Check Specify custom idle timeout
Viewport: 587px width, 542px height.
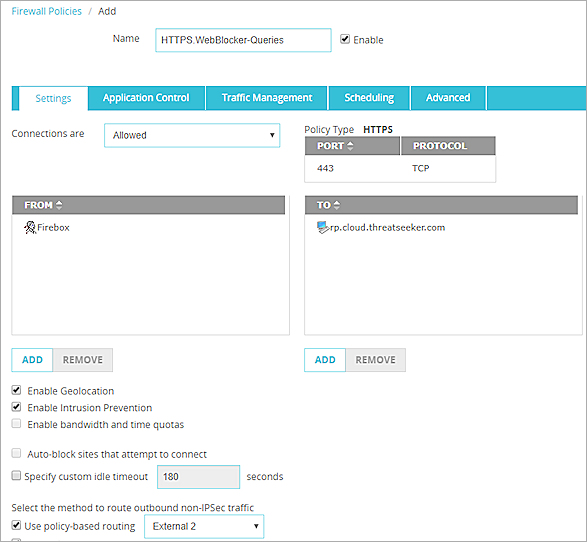[x=16, y=475]
